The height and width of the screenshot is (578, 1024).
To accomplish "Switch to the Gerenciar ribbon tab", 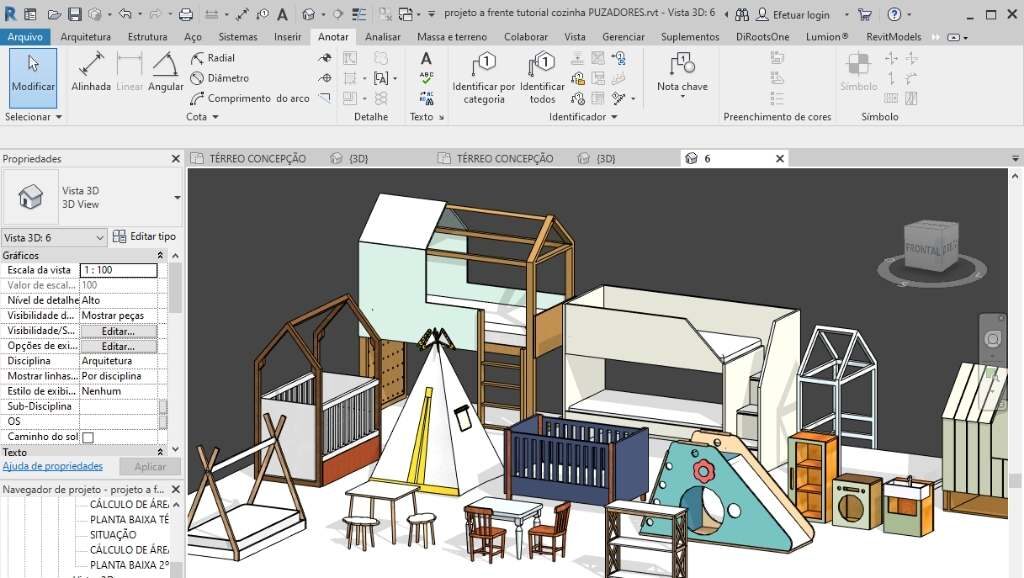I will [623, 37].
